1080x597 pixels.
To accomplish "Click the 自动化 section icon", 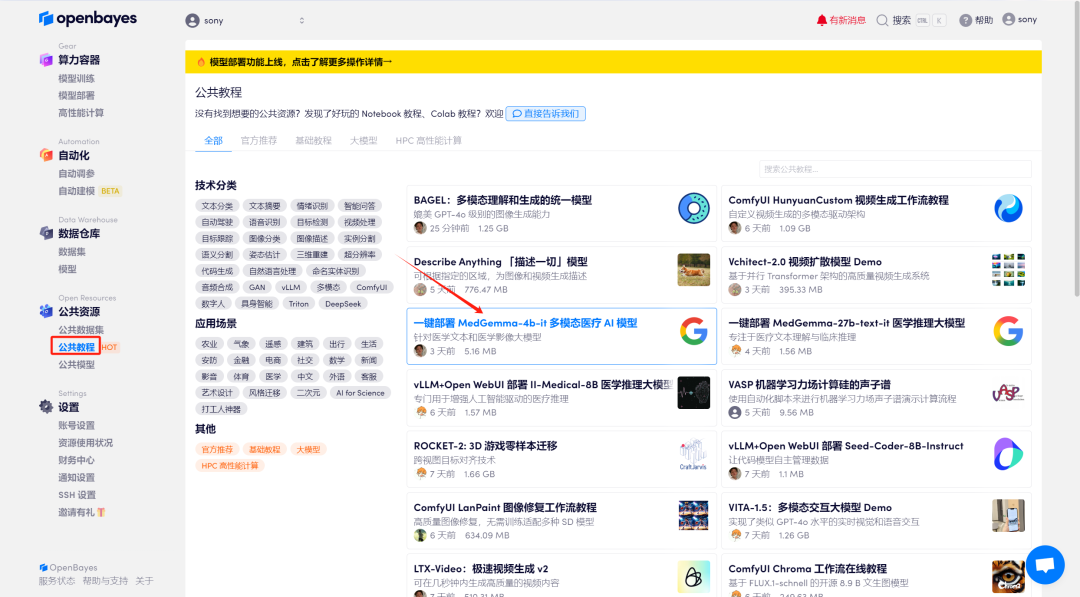I will 46,155.
